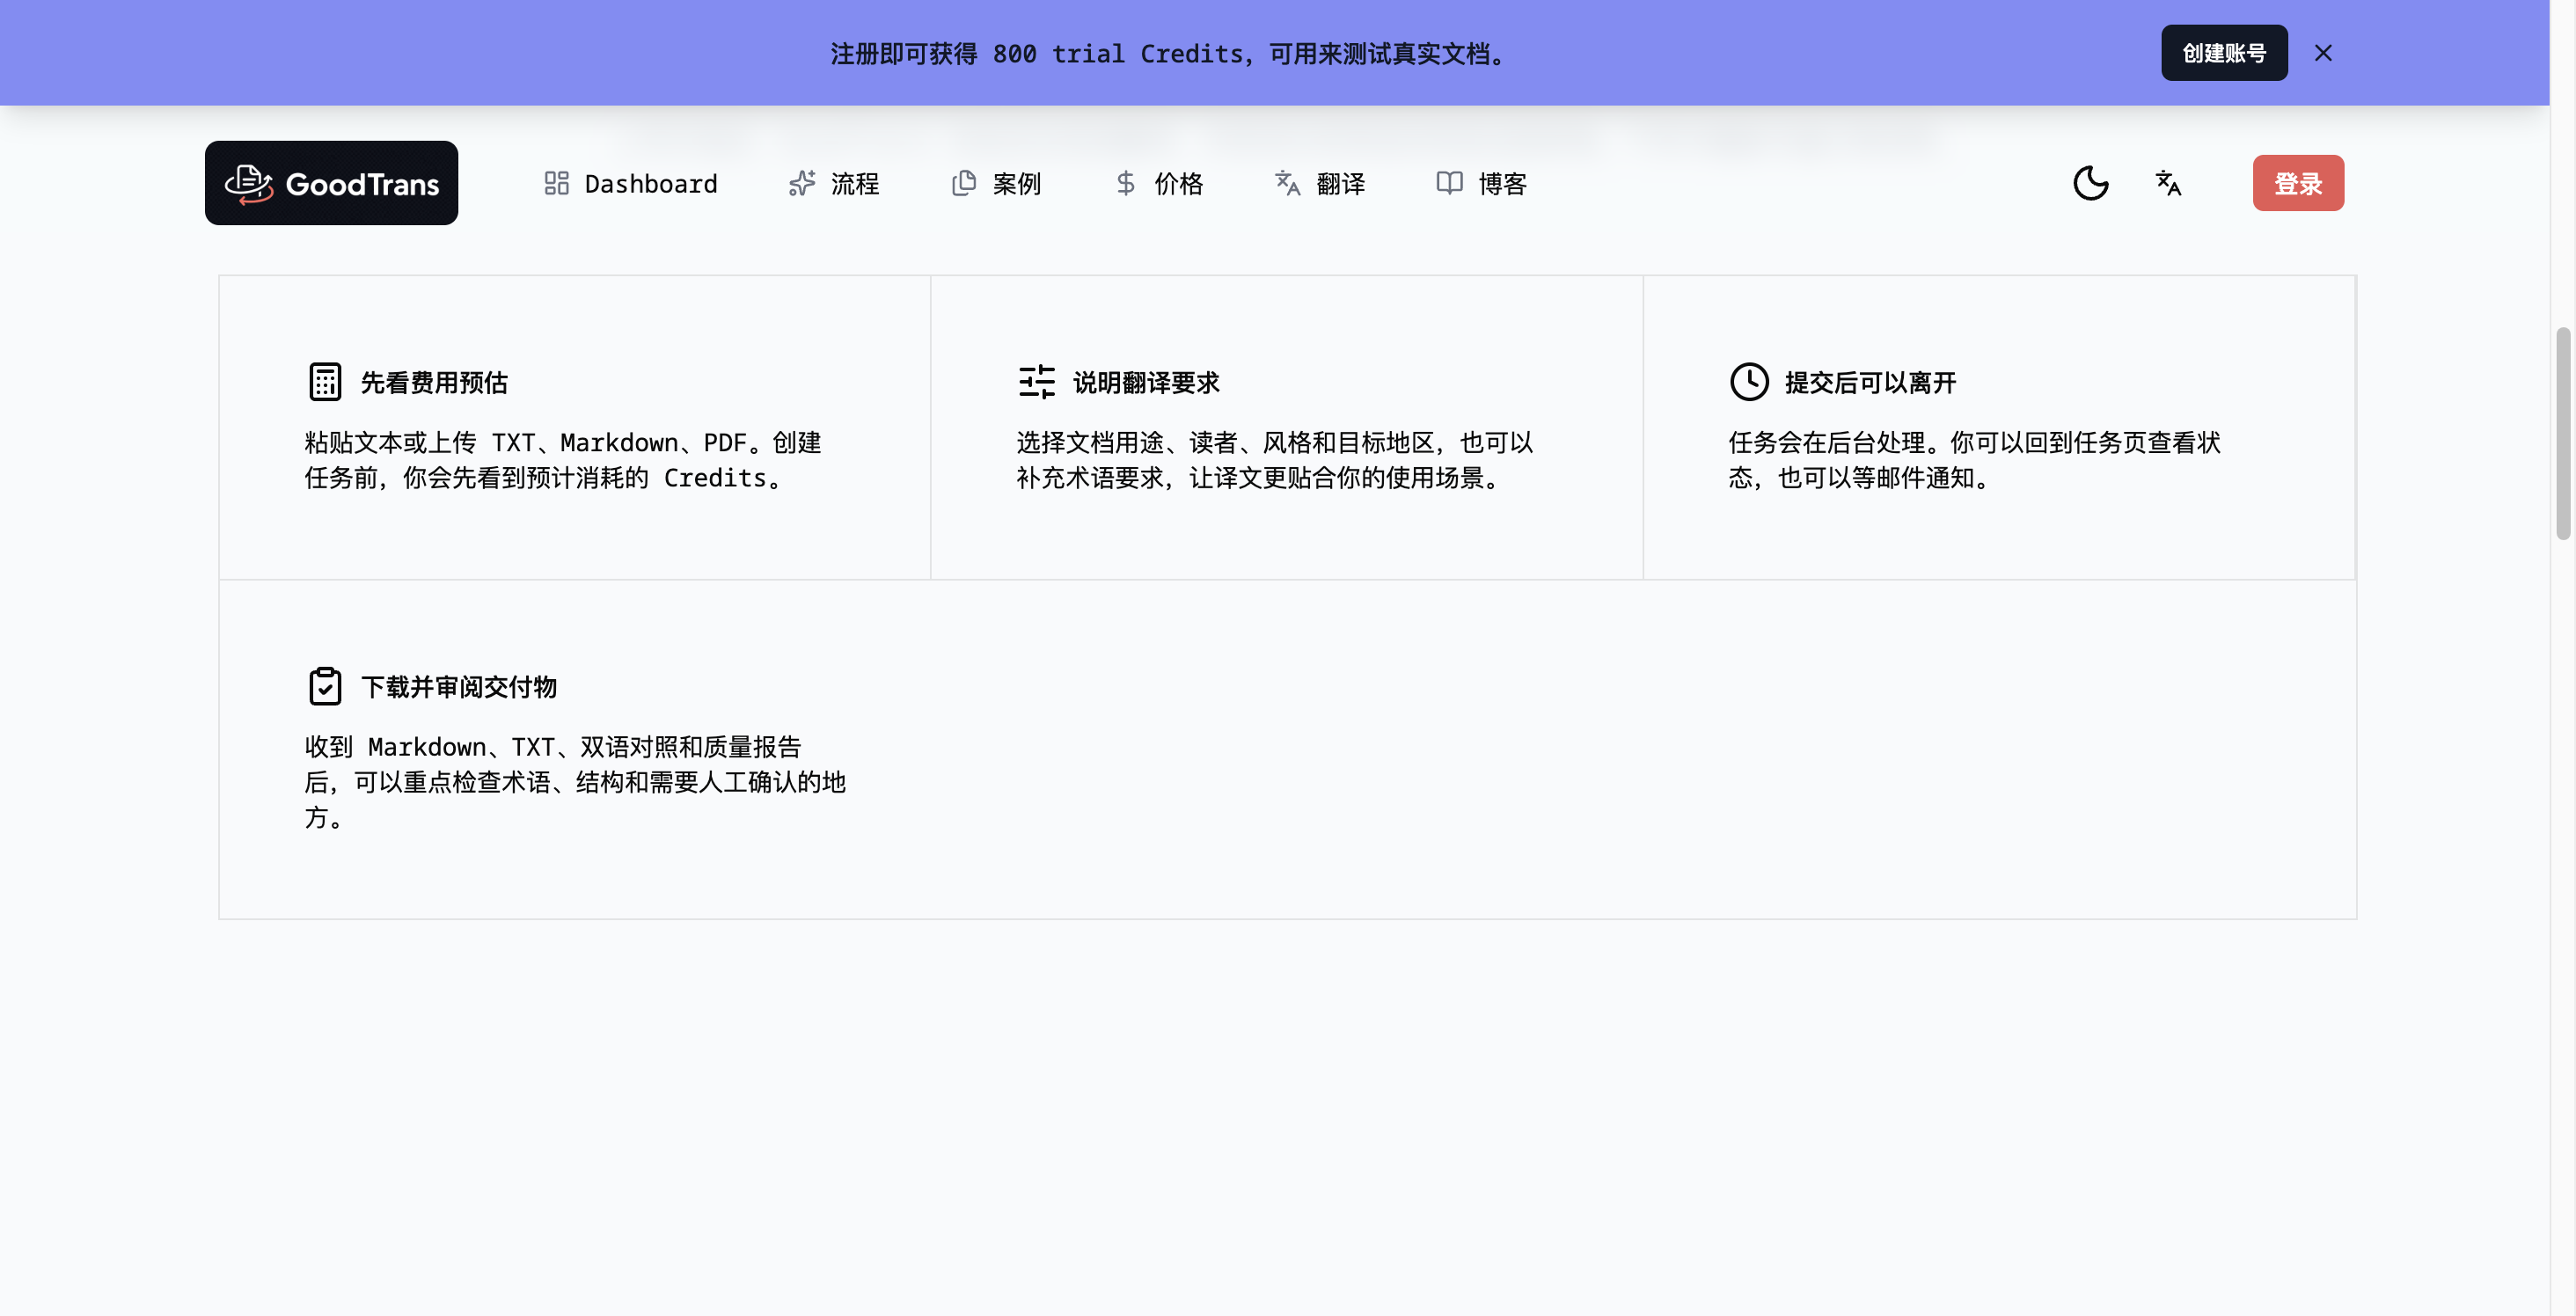
Task: Open the 流程 menu item
Action: tap(834, 183)
